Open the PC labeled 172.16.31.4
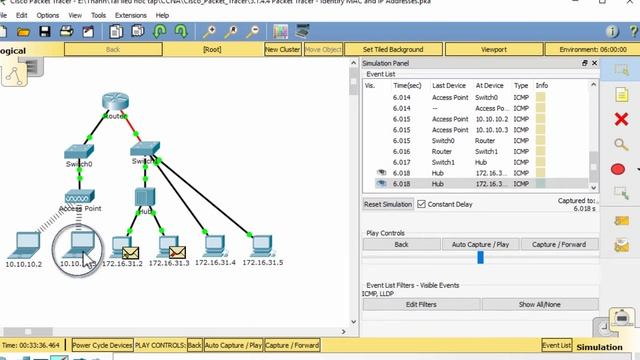The height and width of the screenshot is (360, 640). [215, 246]
